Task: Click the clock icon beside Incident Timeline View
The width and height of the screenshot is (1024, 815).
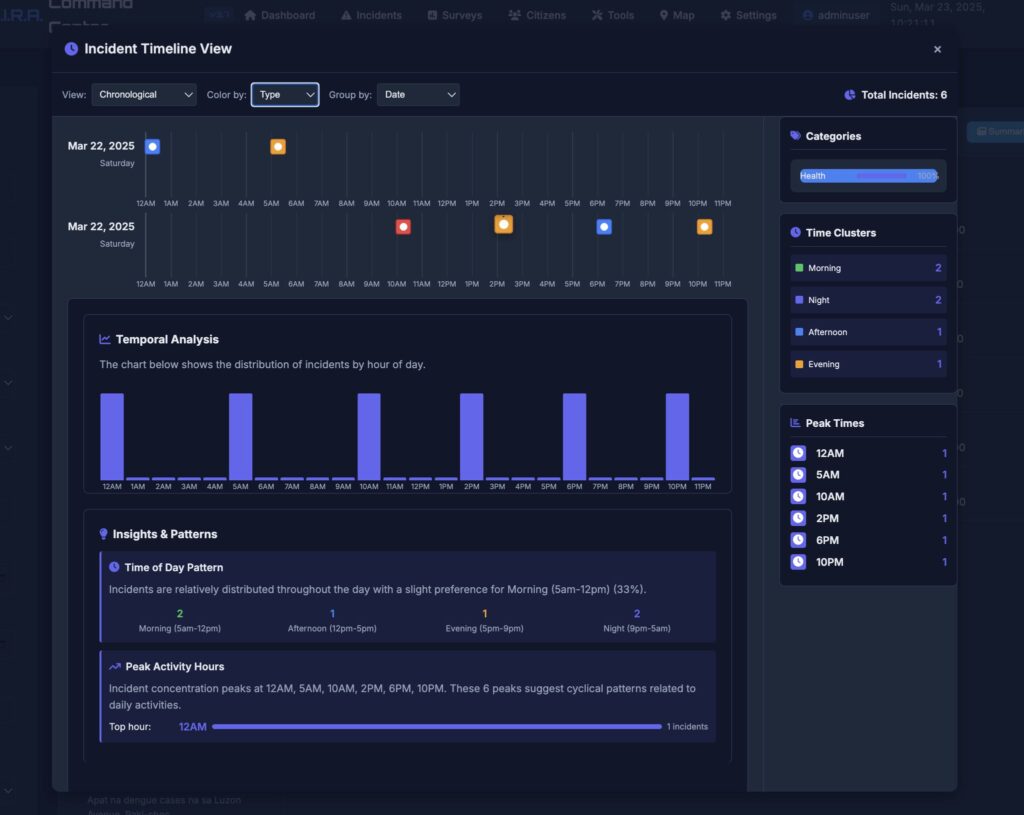Action: coord(71,48)
